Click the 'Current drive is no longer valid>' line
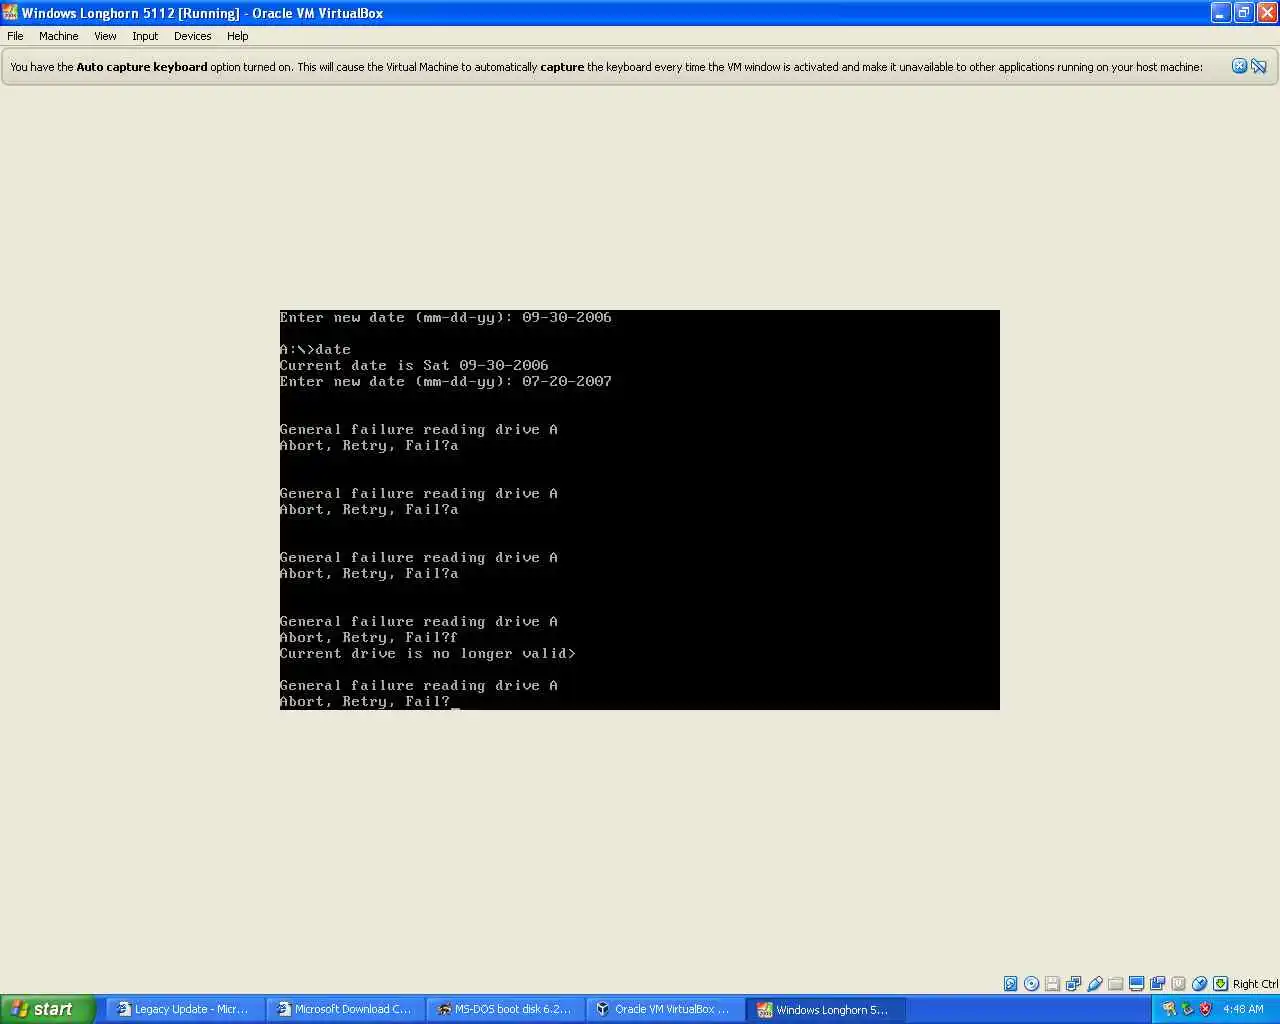This screenshot has width=1280, height=1024. pyautogui.click(x=427, y=653)
